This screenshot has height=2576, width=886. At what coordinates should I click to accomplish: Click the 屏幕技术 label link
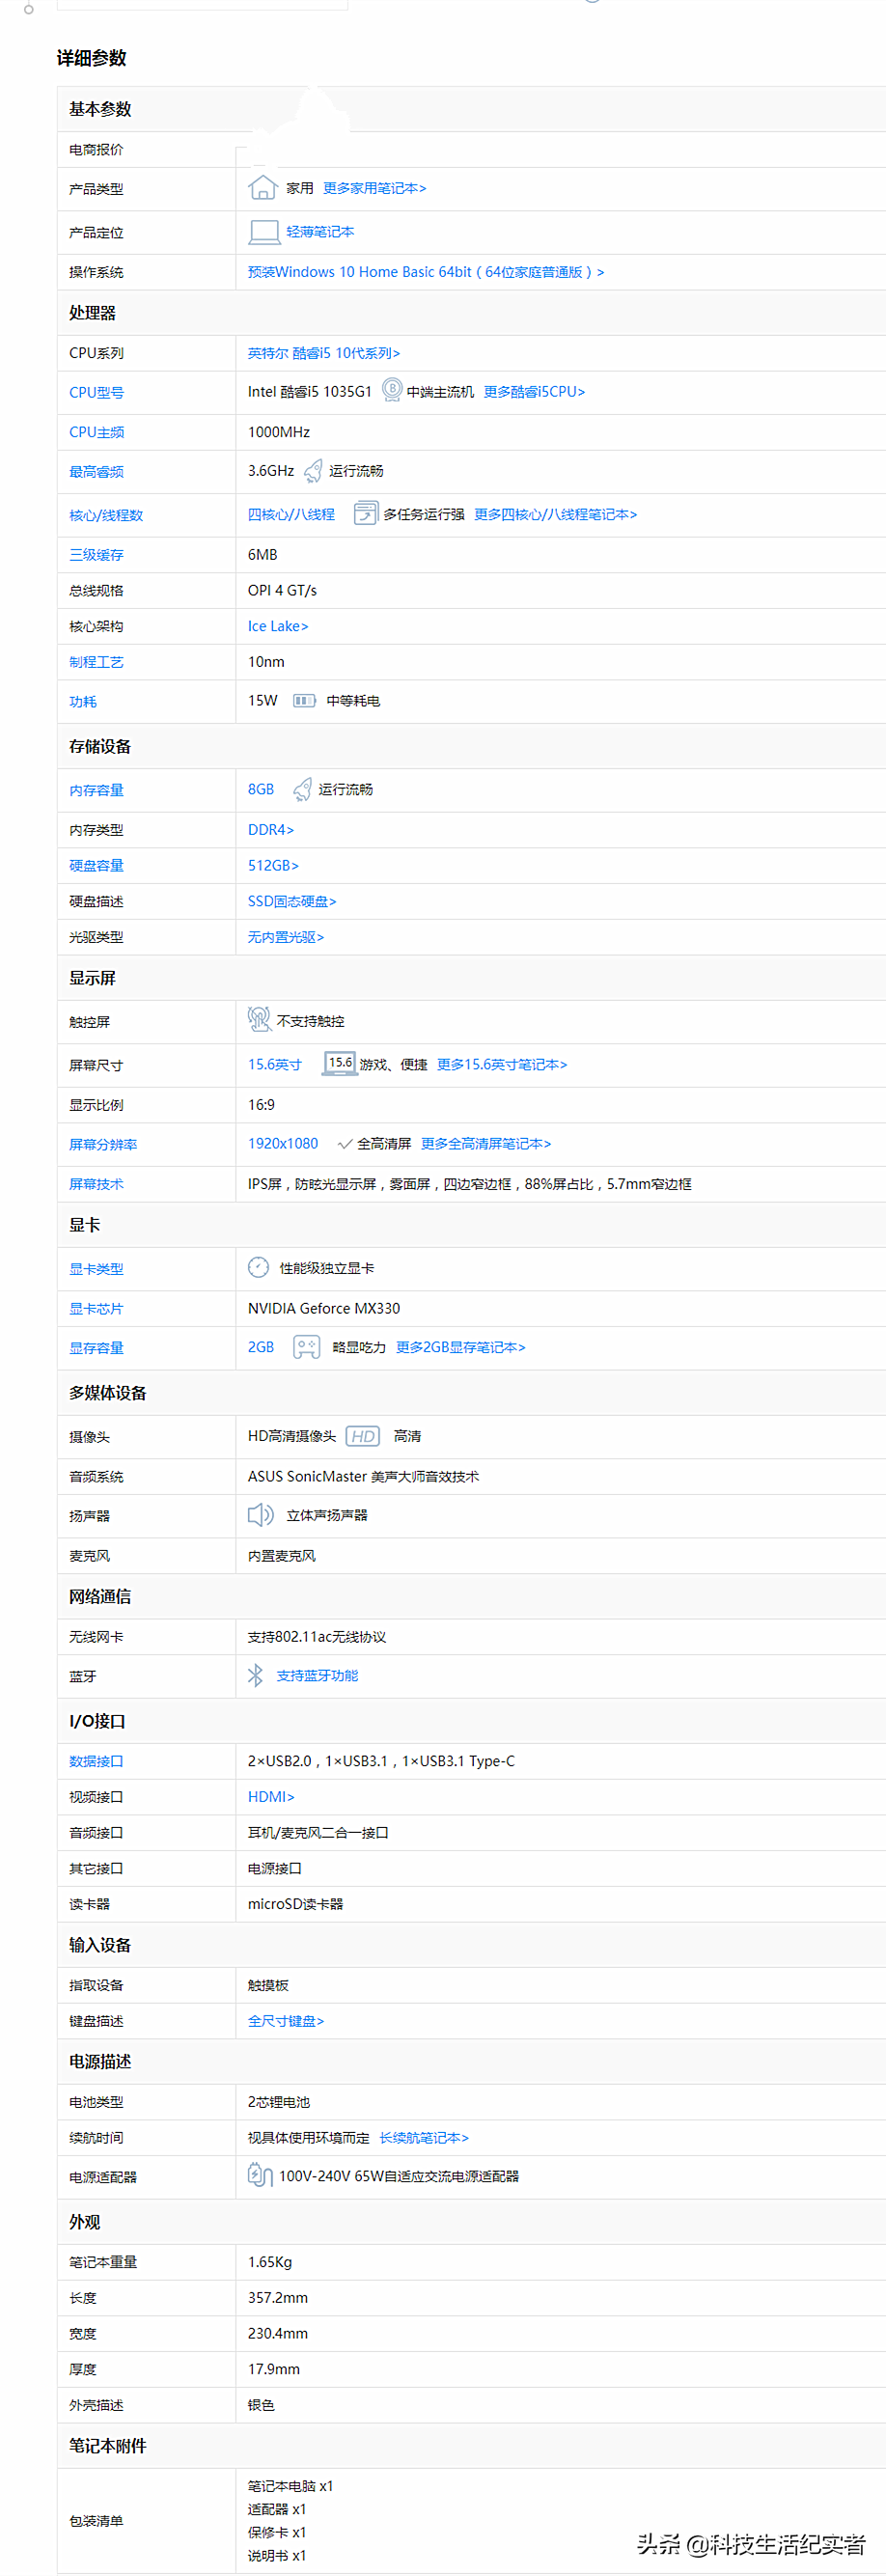96,1184
